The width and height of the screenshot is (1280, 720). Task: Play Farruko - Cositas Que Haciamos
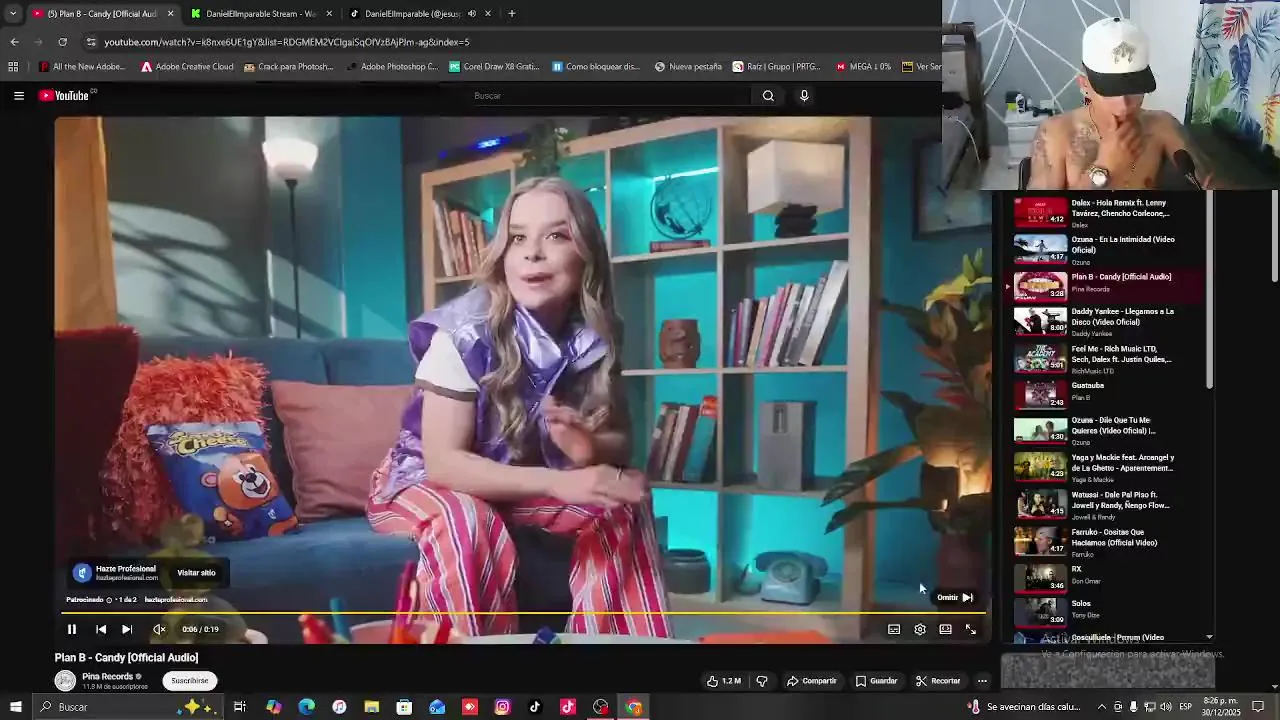pyautogui.click(x=1105, y=542)
